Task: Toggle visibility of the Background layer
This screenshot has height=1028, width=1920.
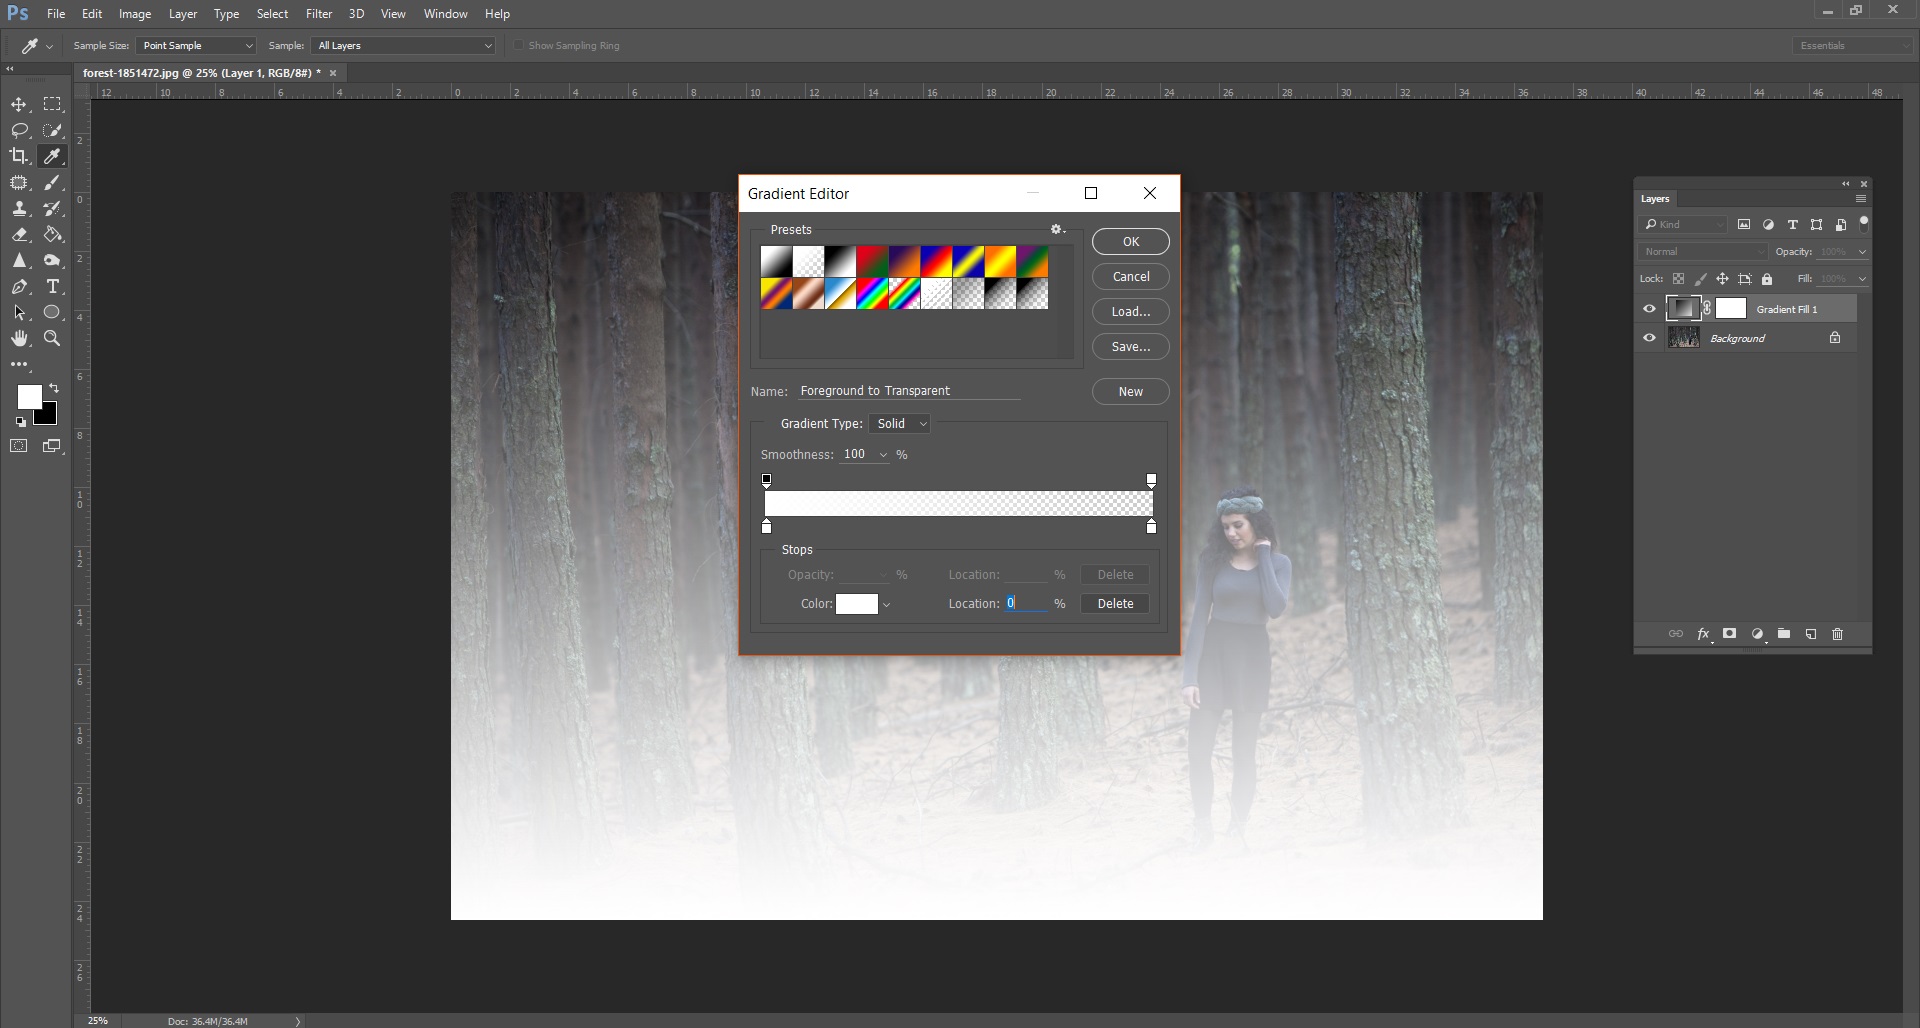Action: 1649,338
